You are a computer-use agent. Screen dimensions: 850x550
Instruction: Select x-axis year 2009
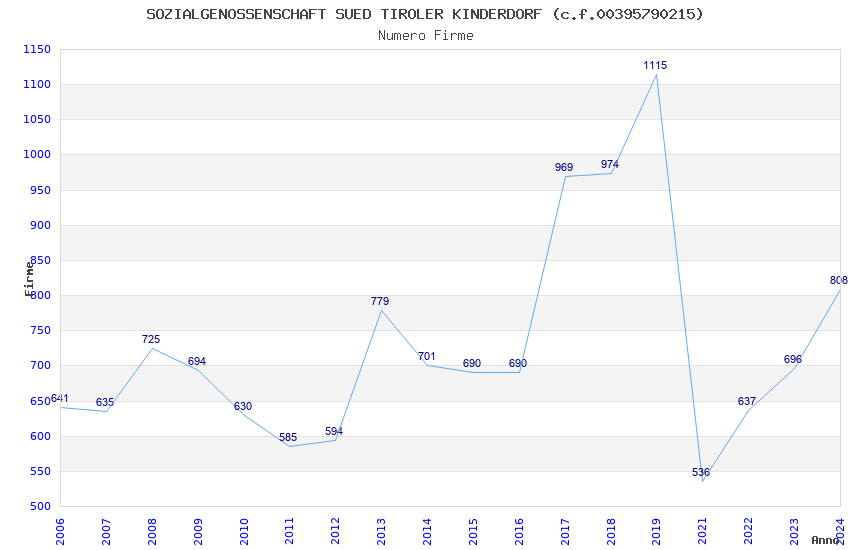198,532
